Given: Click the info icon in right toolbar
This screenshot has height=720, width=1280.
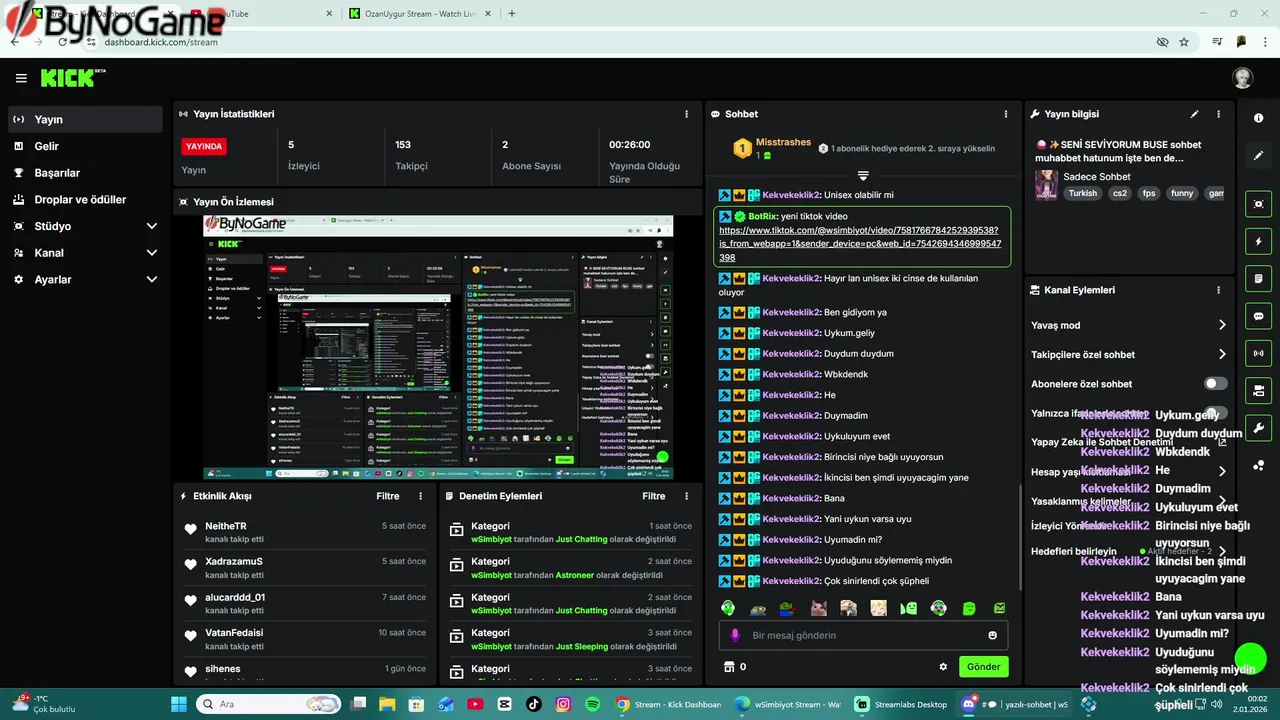Looking at the screenshot, I should coord(1258,118).
